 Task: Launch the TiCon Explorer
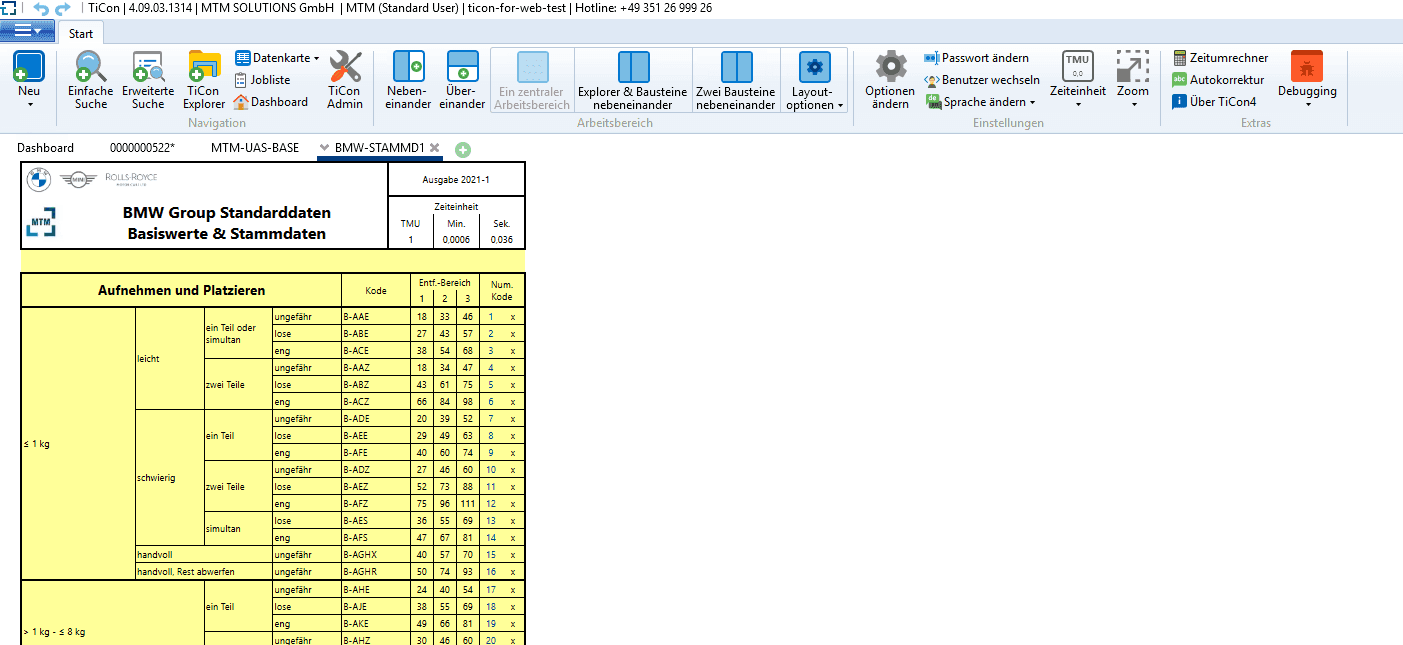pos(204,80)
